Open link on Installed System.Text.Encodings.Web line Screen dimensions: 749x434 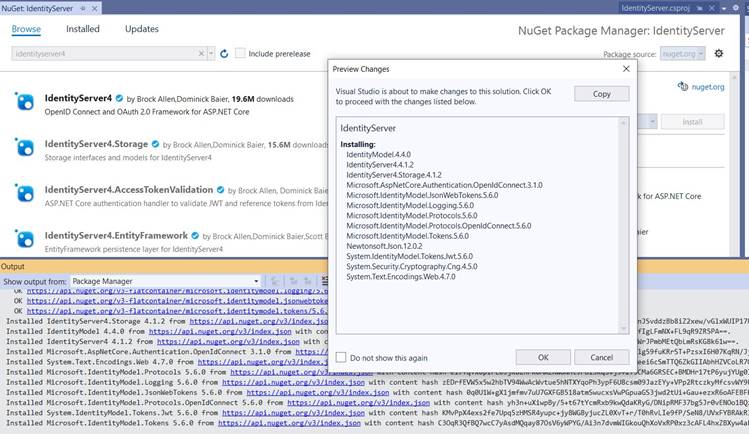tap(263, 362)
